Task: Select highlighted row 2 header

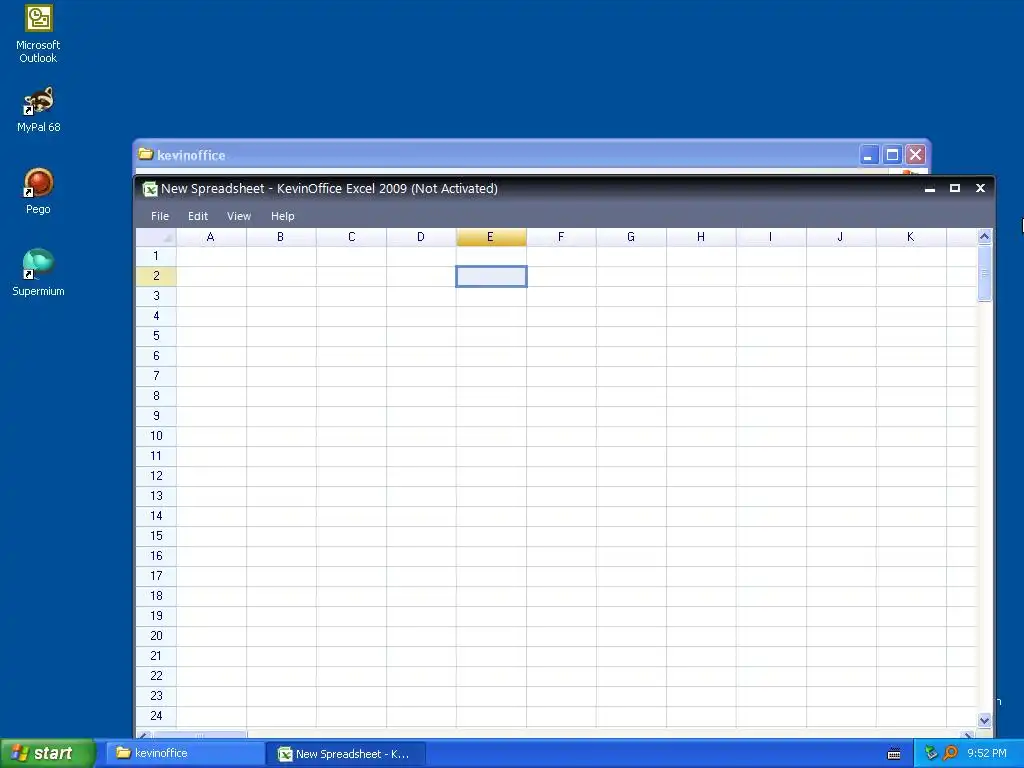Action: coord(156,276)
